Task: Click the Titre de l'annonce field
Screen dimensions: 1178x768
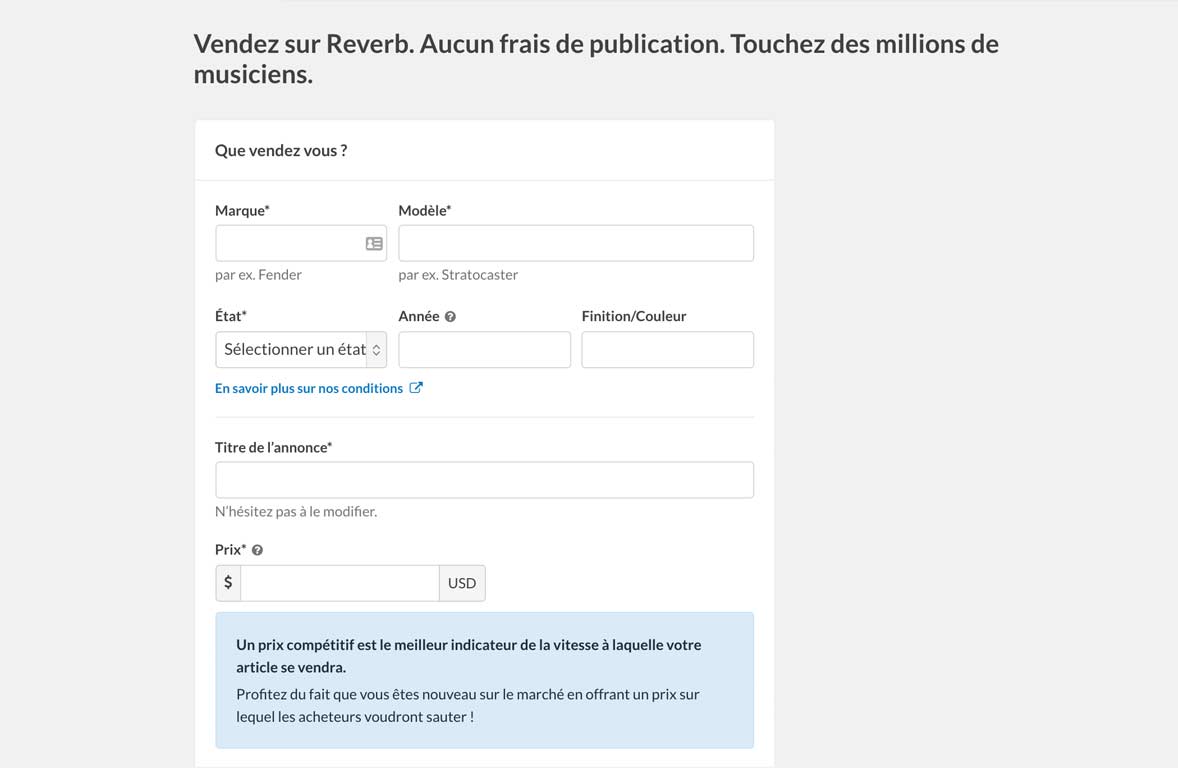Action: click(484, 480)
